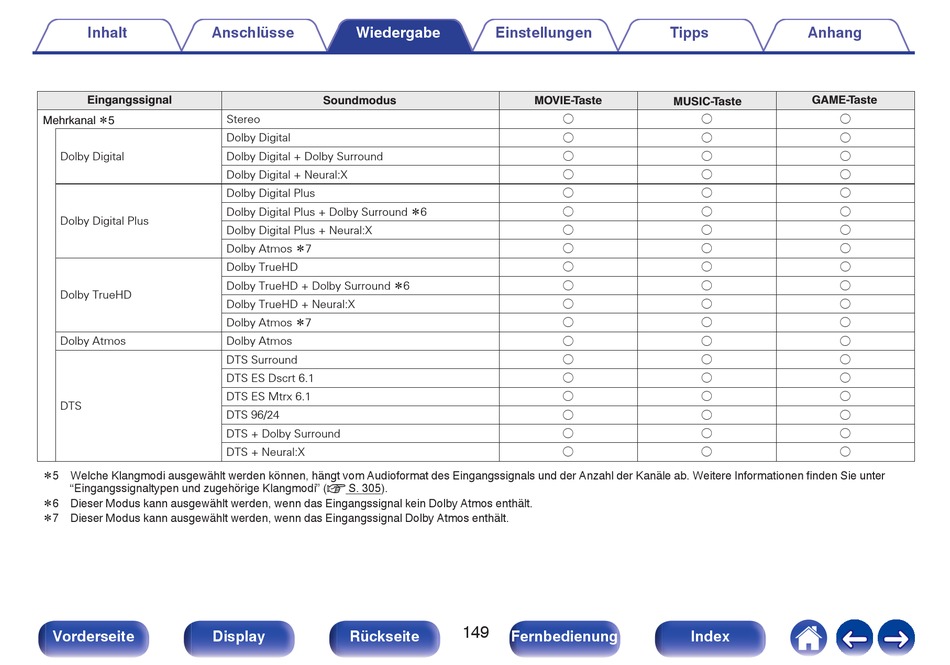
Task: Select Dolby Atmos input signal cell
Action: click(x=138, y=341)
